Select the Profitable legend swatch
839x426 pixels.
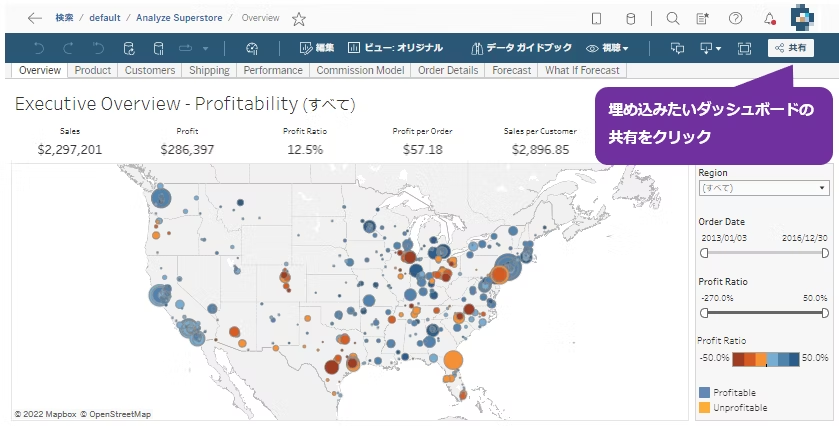704,393
